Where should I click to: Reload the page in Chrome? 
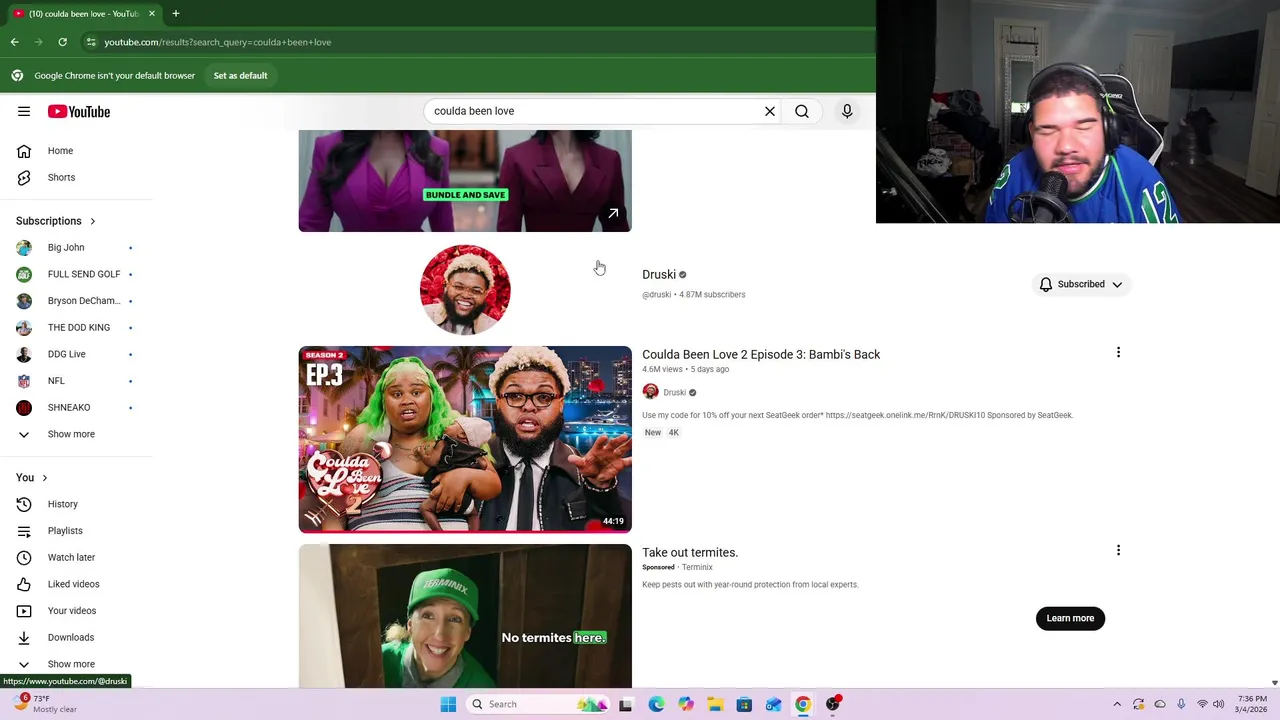[62, 42]
